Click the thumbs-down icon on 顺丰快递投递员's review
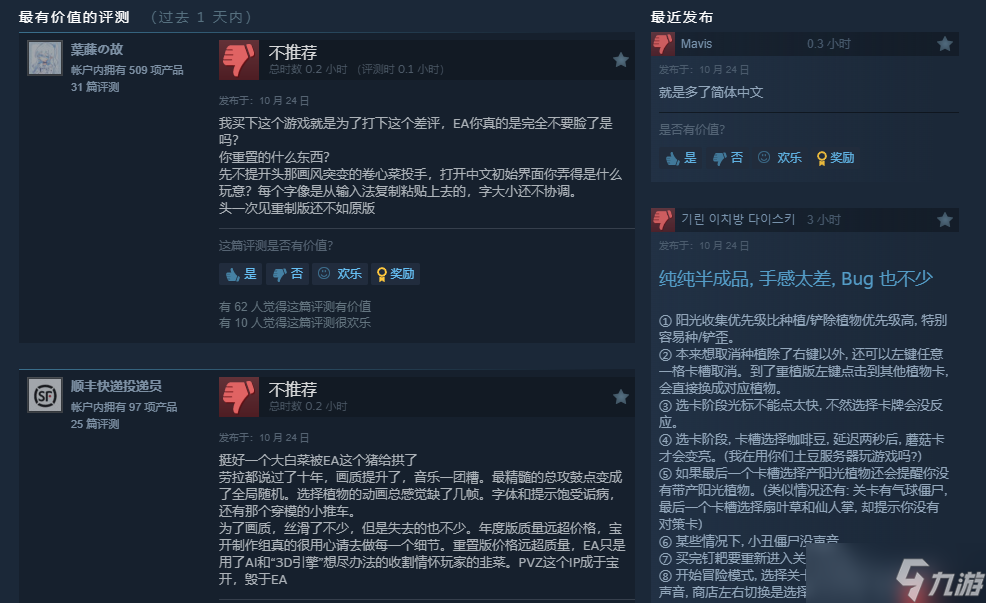 tap(238, 397)
